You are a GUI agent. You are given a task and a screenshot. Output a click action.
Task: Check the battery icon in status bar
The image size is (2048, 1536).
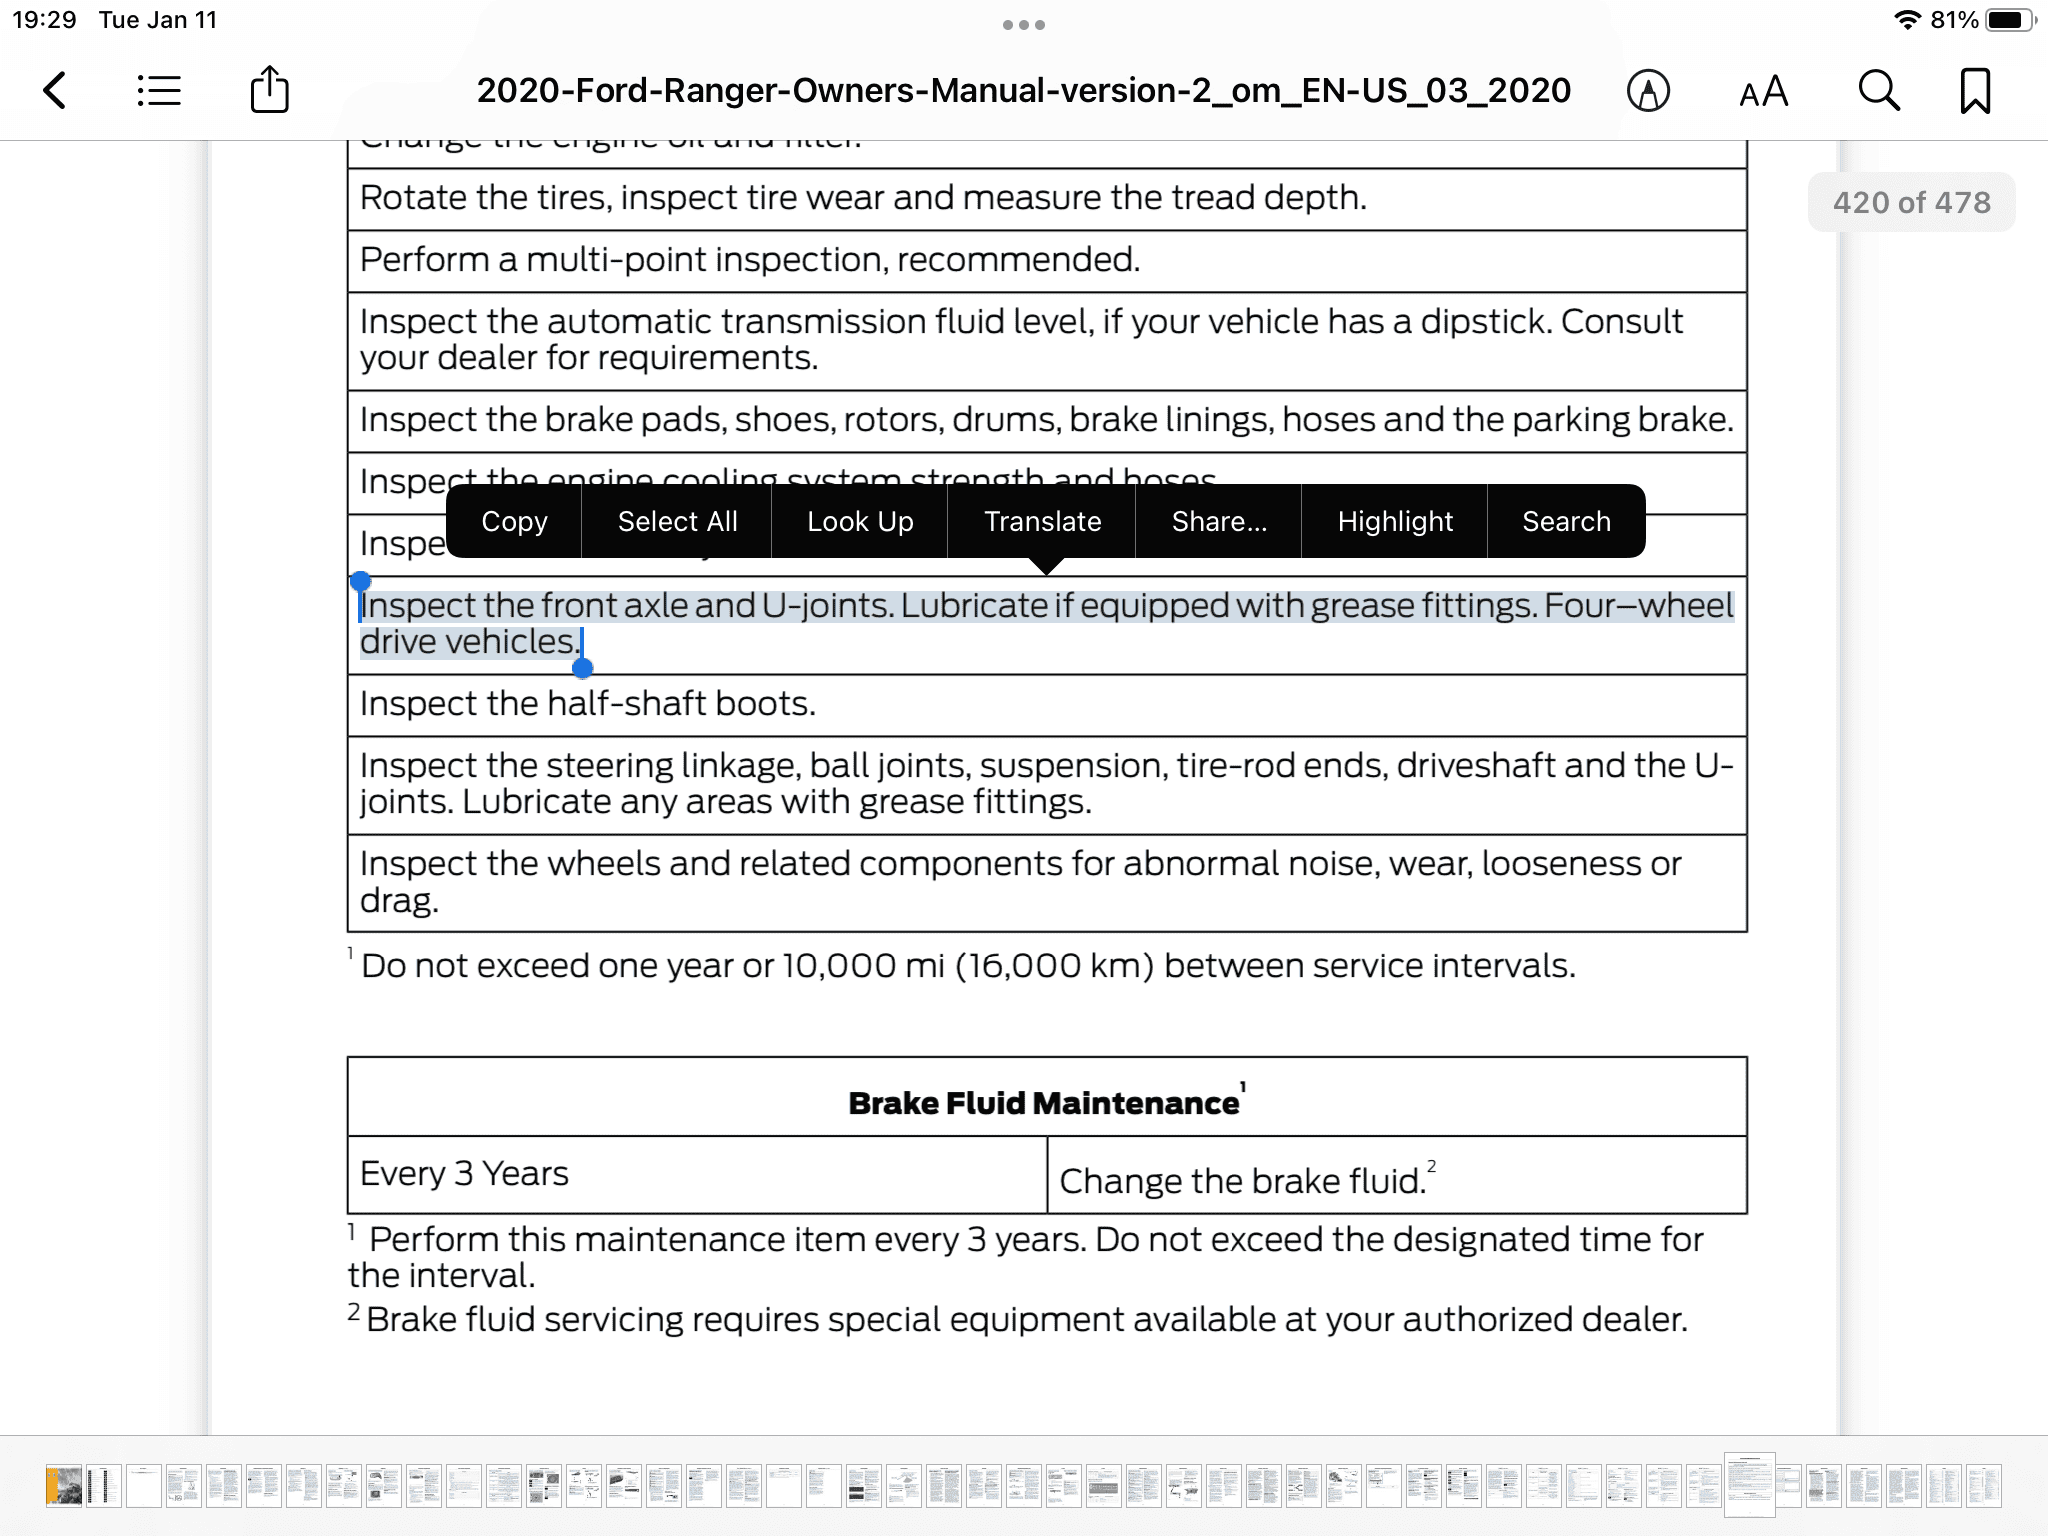tap(2010, 20)
